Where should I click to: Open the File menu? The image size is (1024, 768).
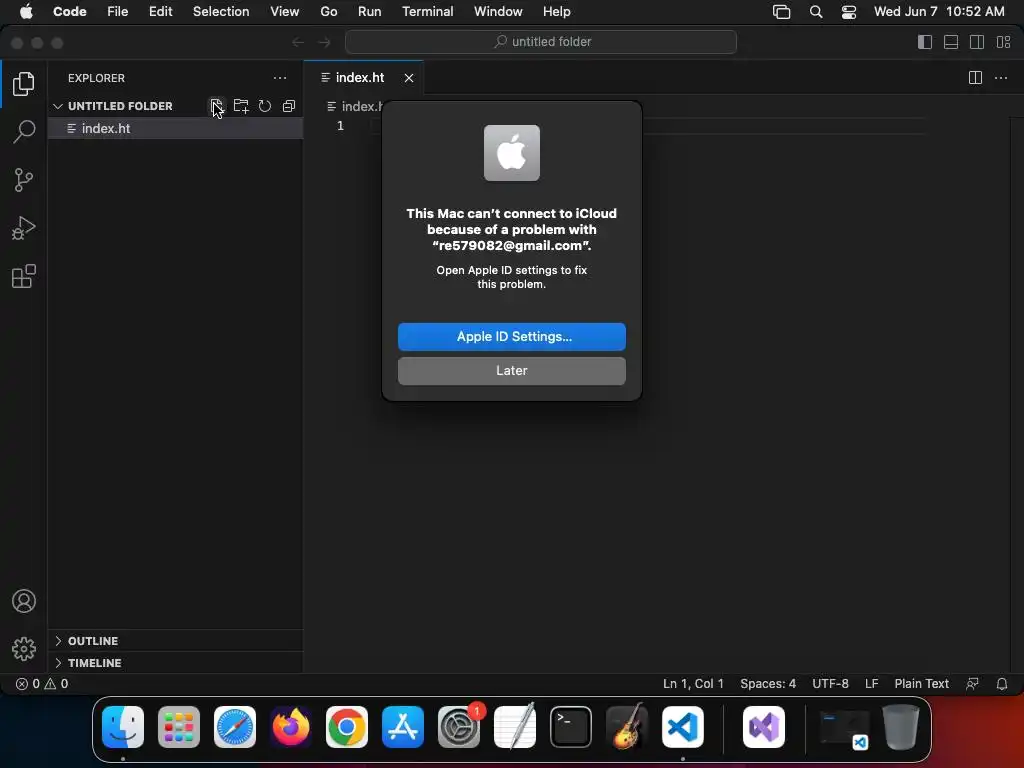118,12
